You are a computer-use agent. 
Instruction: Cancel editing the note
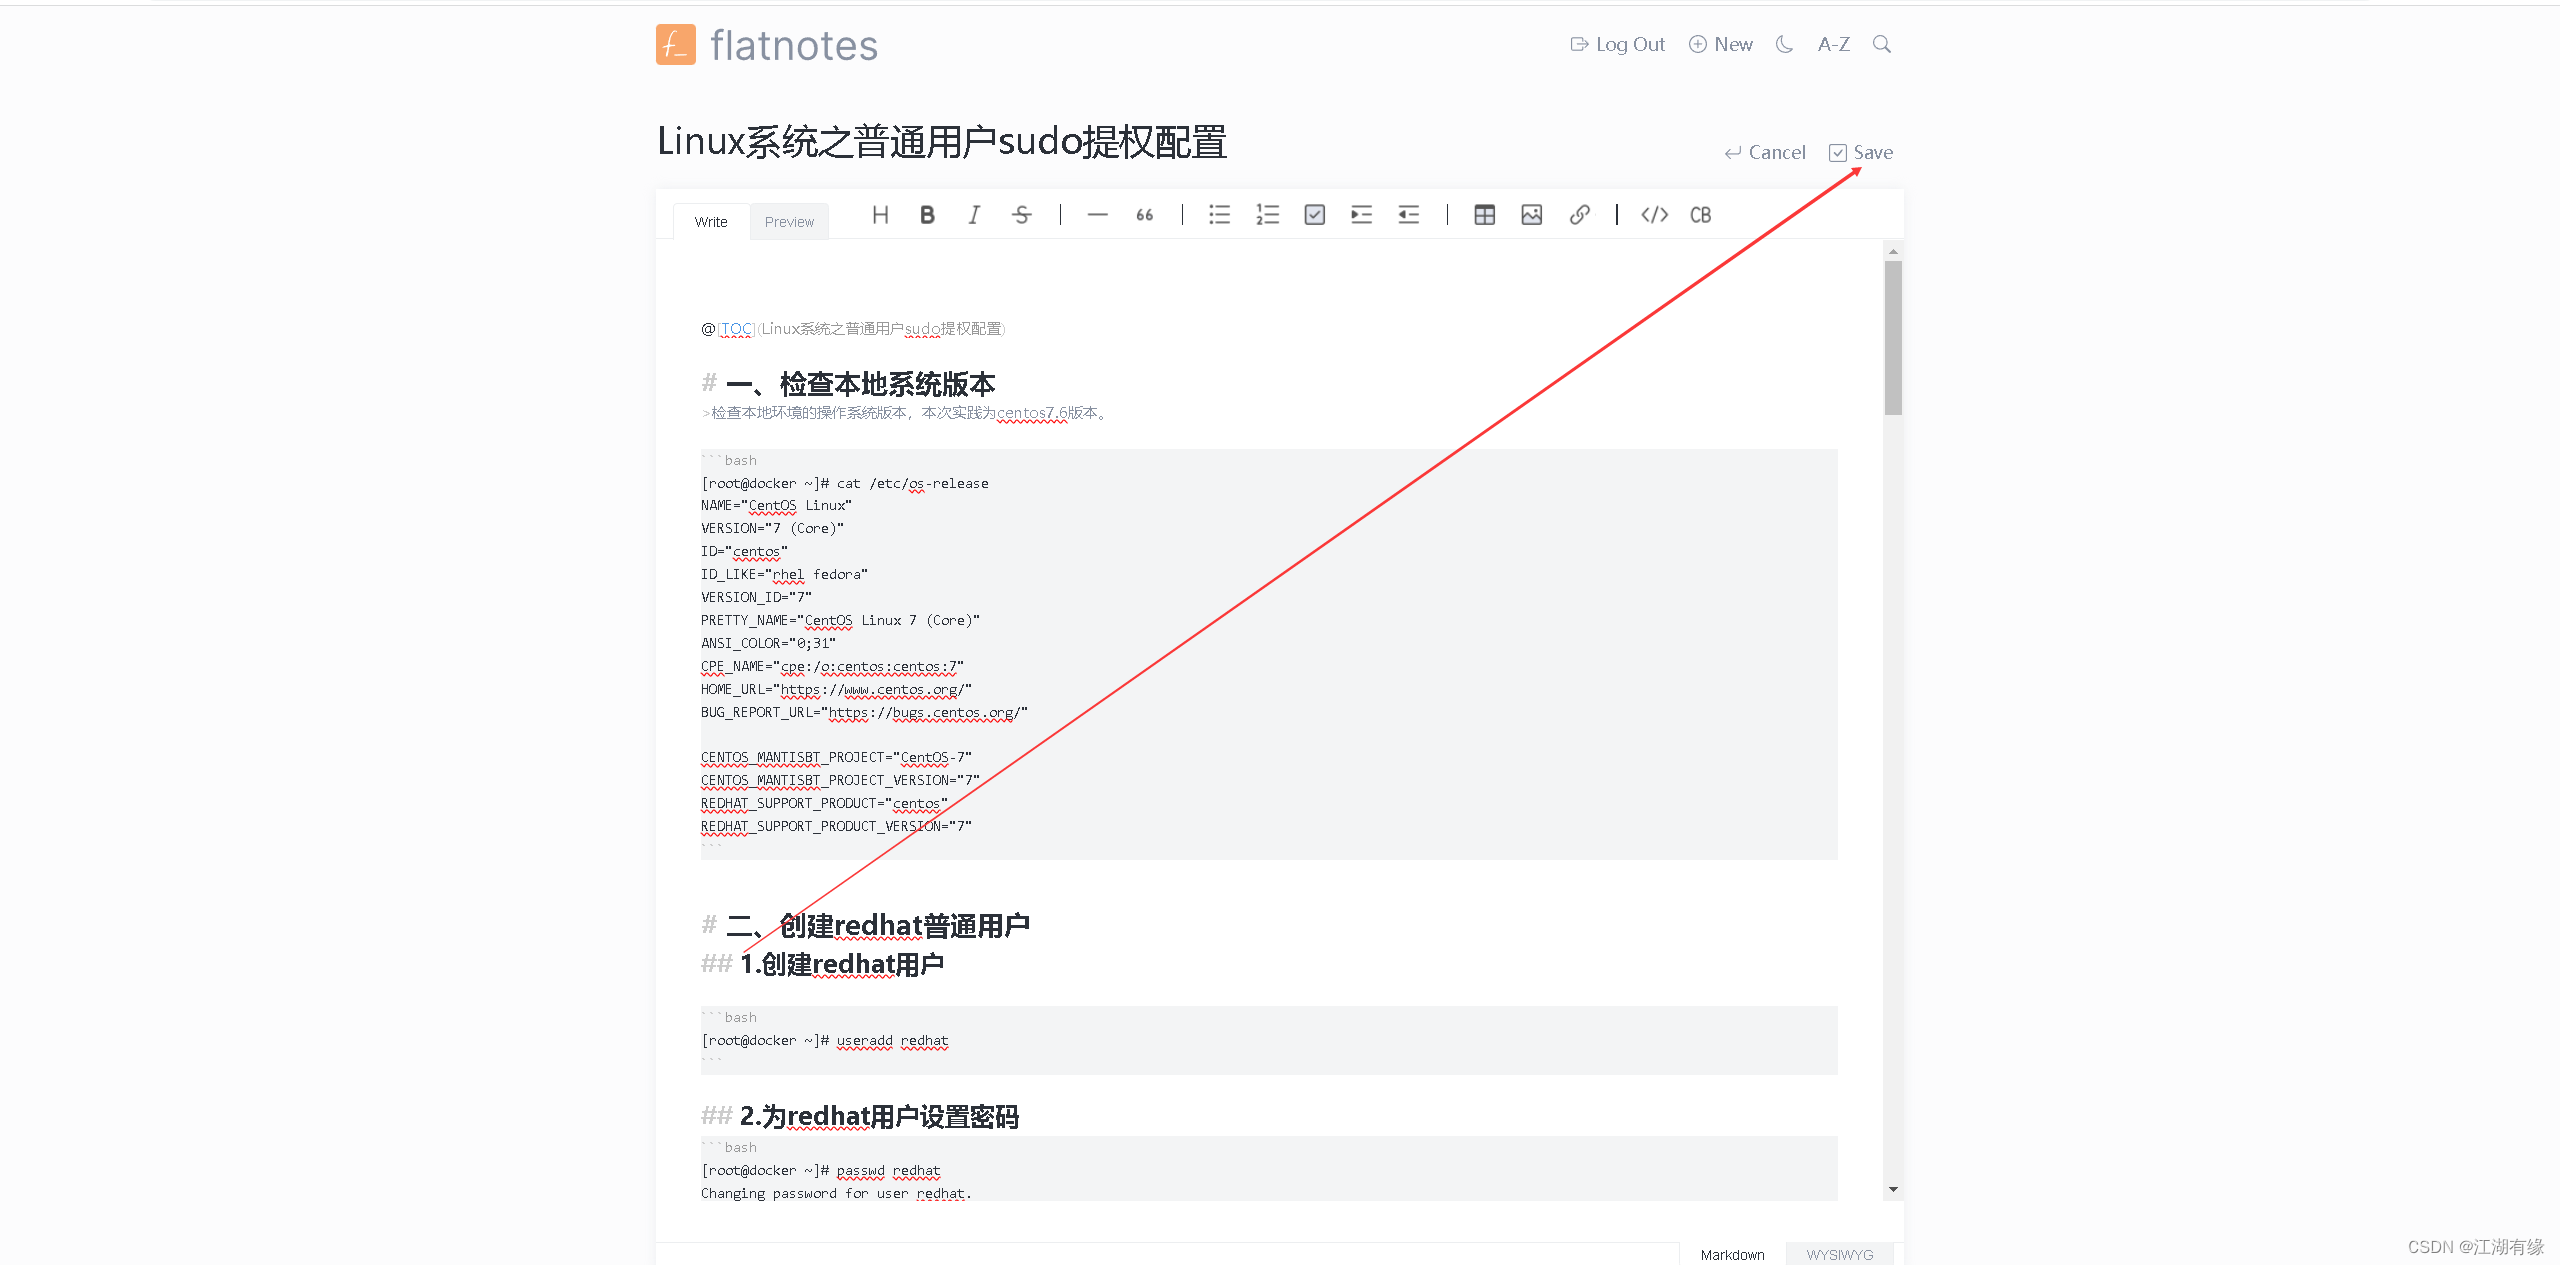pyautogui.click(x=1765, y=152)
